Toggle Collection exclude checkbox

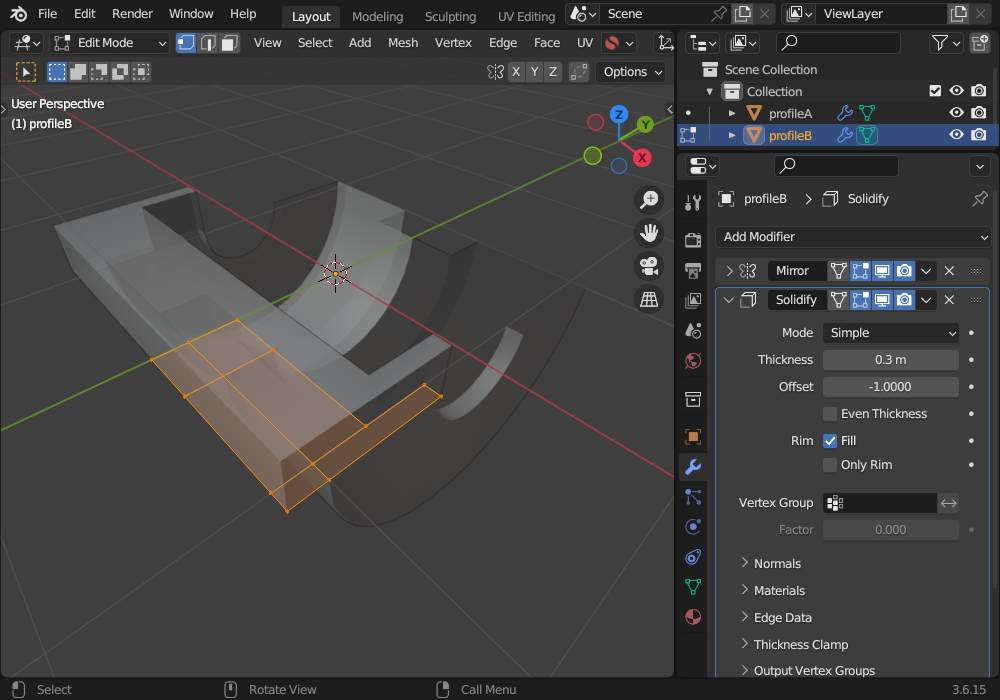935,91
